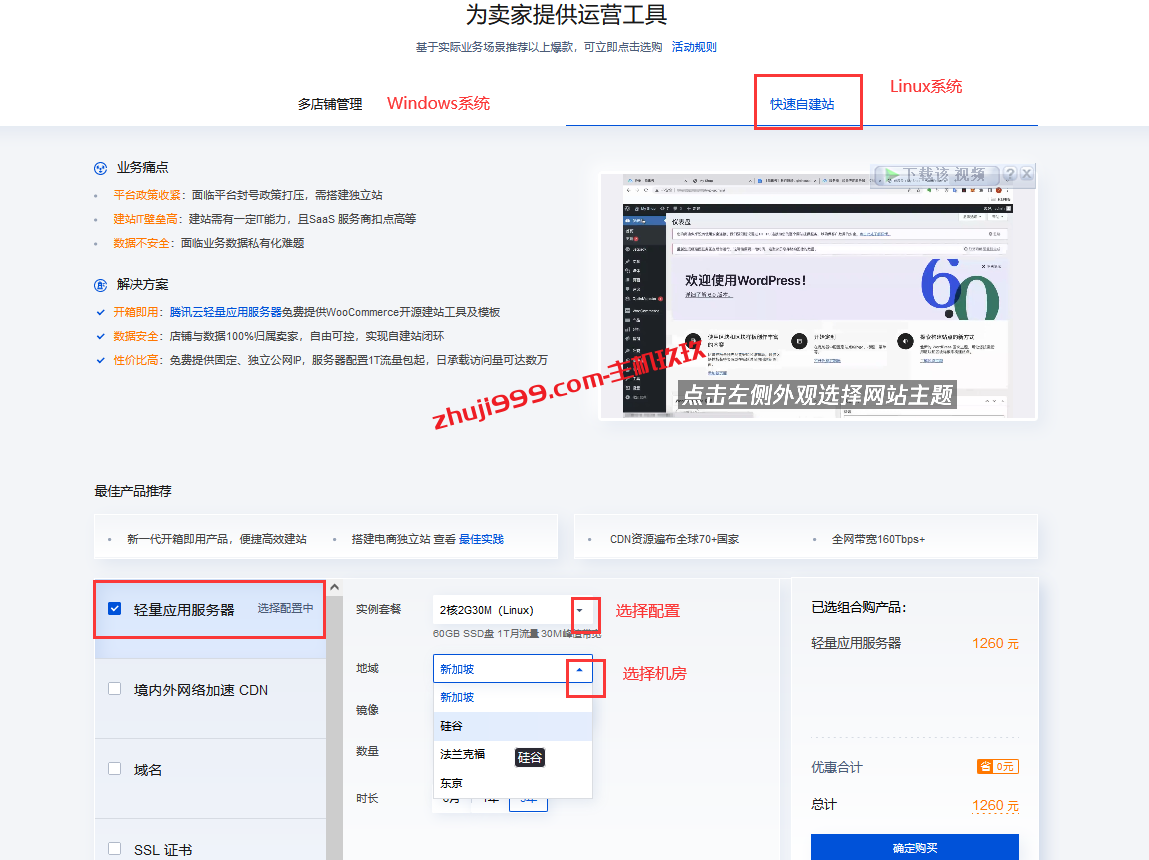Screen dimensions: 1149x860
Task: Click the 确定购买 button
Action: click(915, 848)
